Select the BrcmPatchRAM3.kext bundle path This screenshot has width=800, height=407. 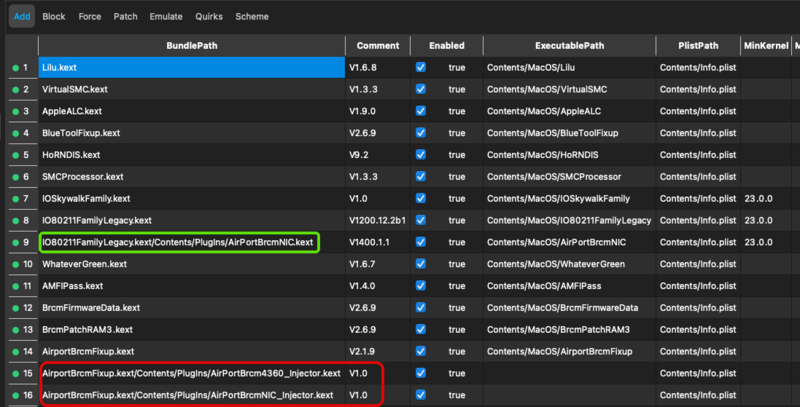tap(192, 329)
